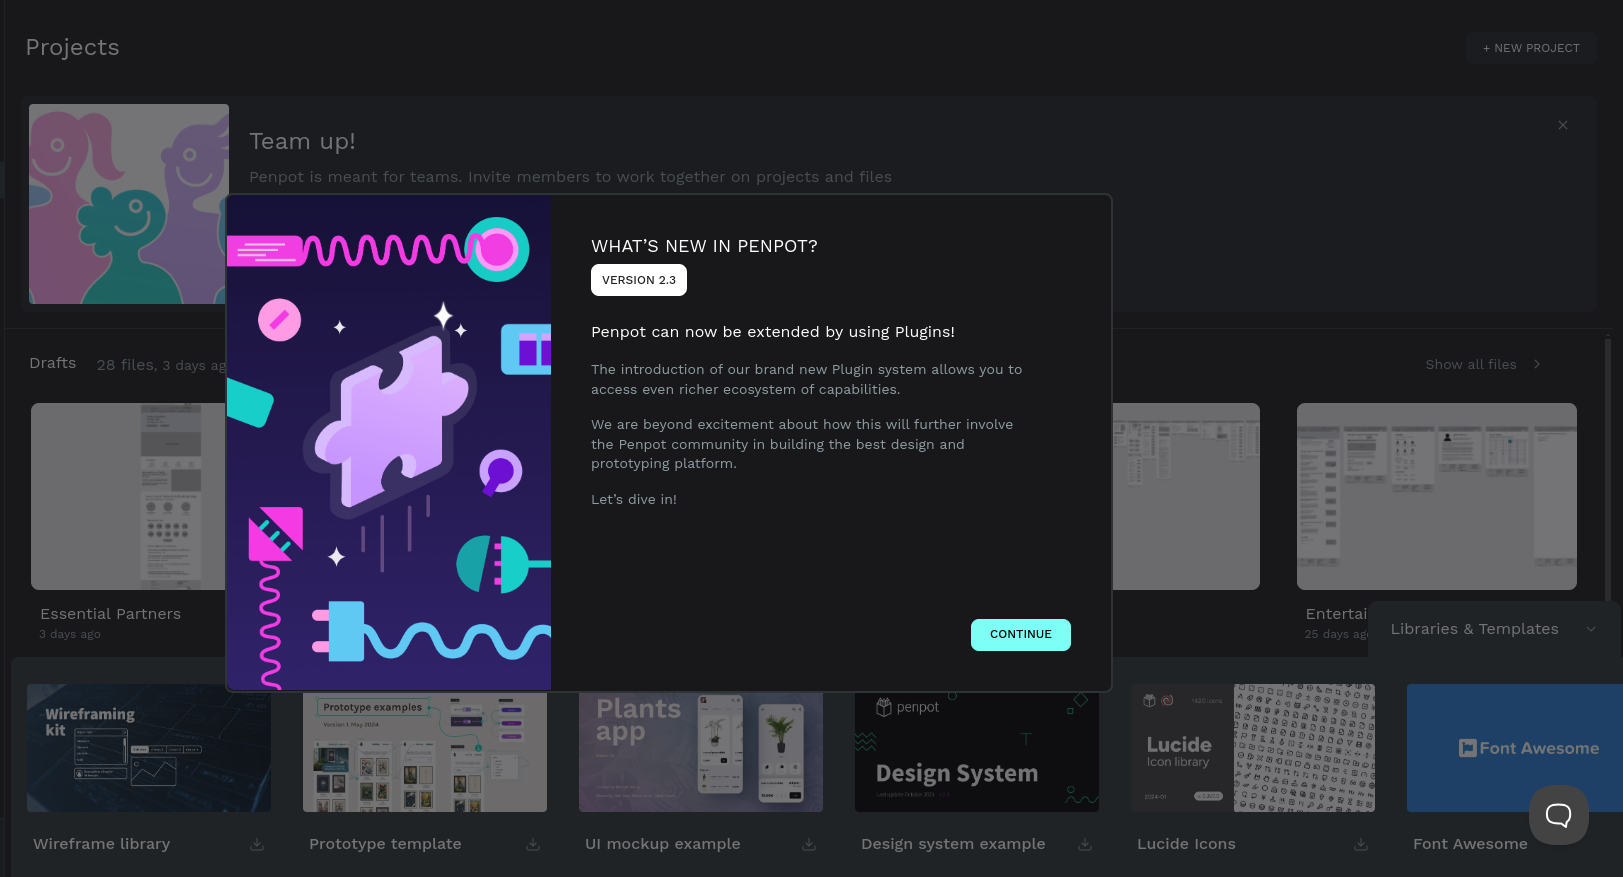Download the Prototype template

(x=533, y=844)
